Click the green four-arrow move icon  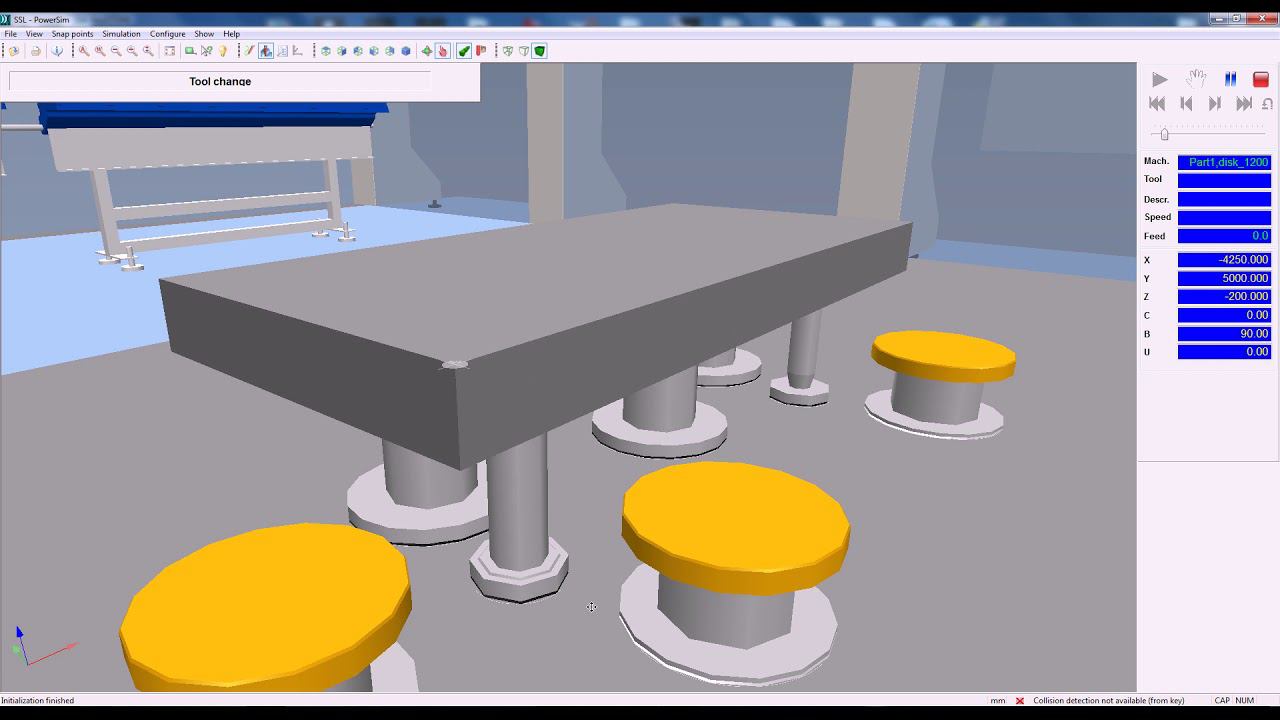pyautogui.click(x=427, y=51)
